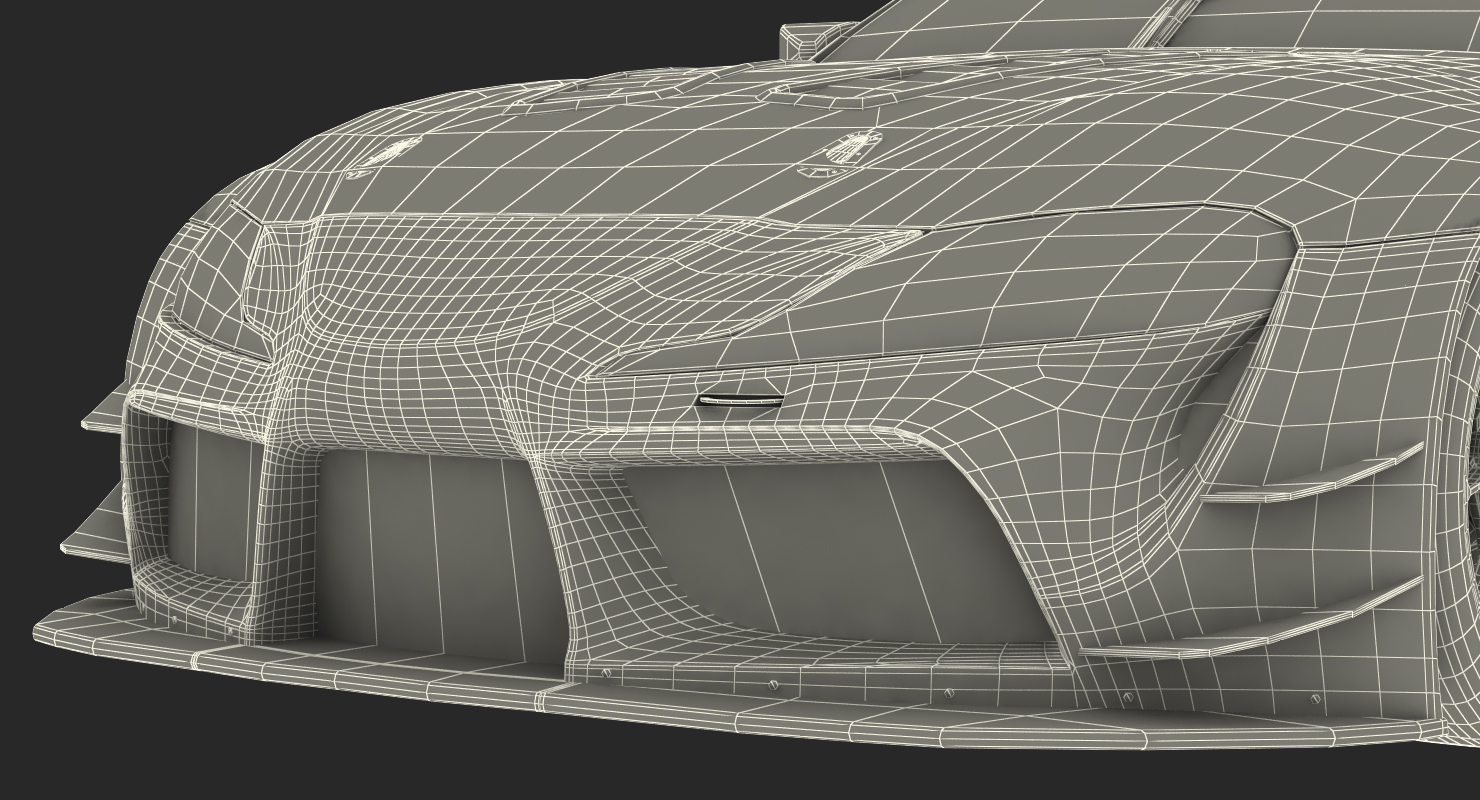Select the small side marker light slit
This screenshot has height=800, width=1480.
pos(739,400)
